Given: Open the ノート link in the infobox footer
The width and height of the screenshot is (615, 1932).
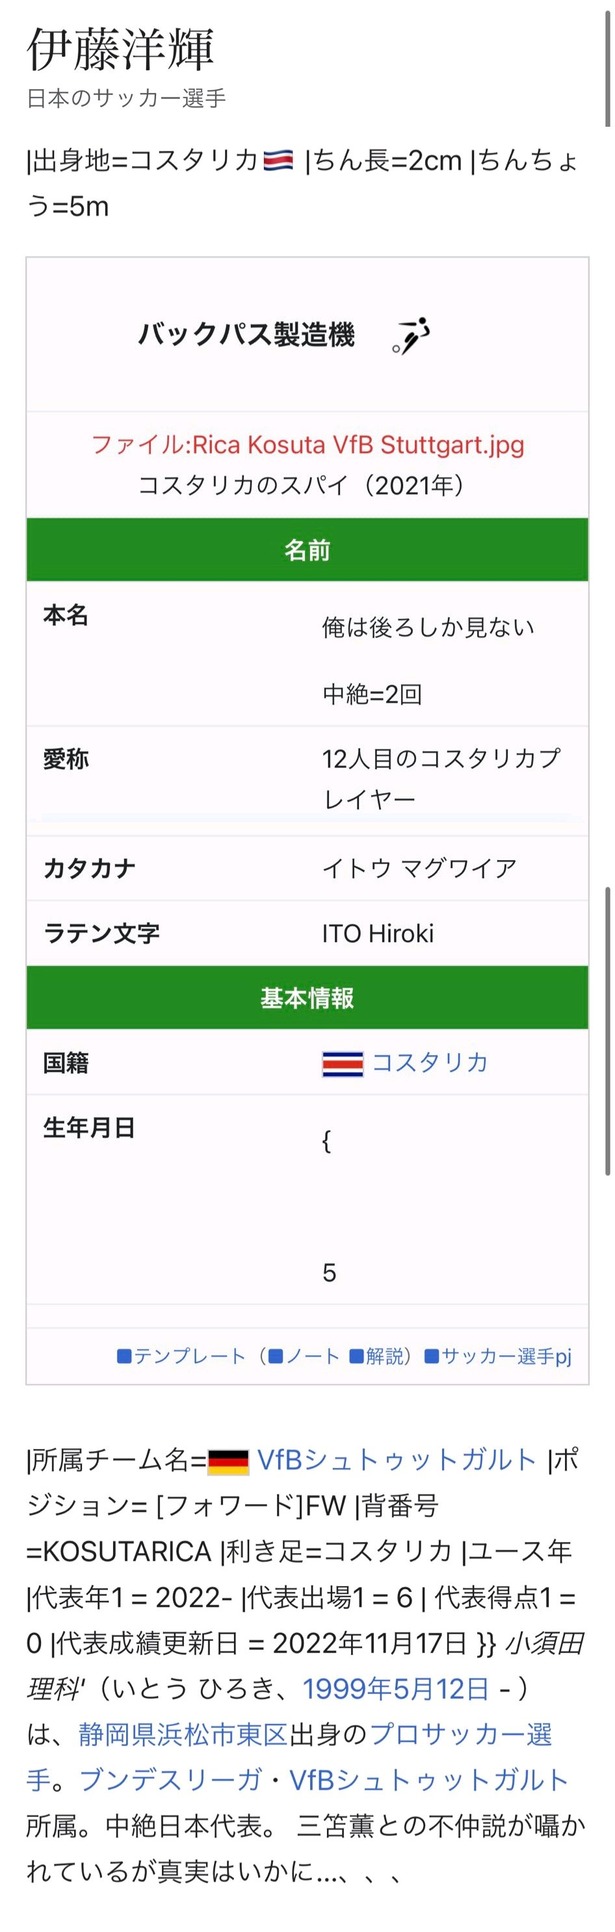Looking at the screenshot, I should pos(313,1357).
